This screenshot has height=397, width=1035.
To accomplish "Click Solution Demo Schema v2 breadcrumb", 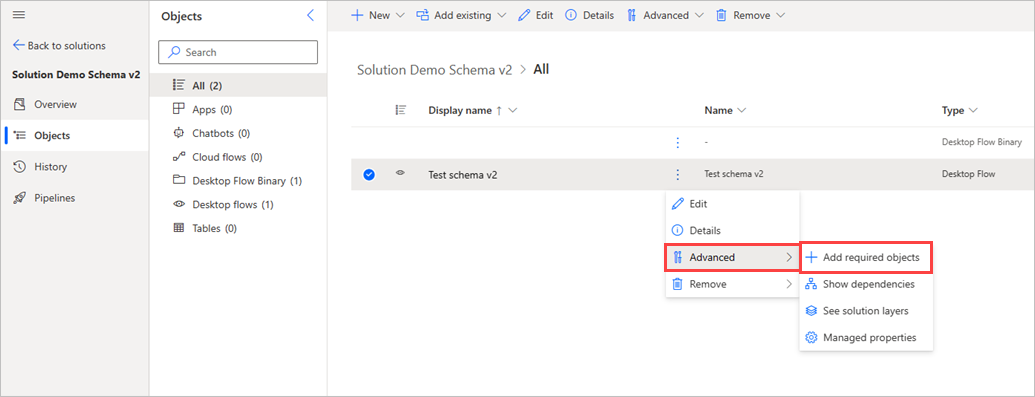I will tap(434, 69).
